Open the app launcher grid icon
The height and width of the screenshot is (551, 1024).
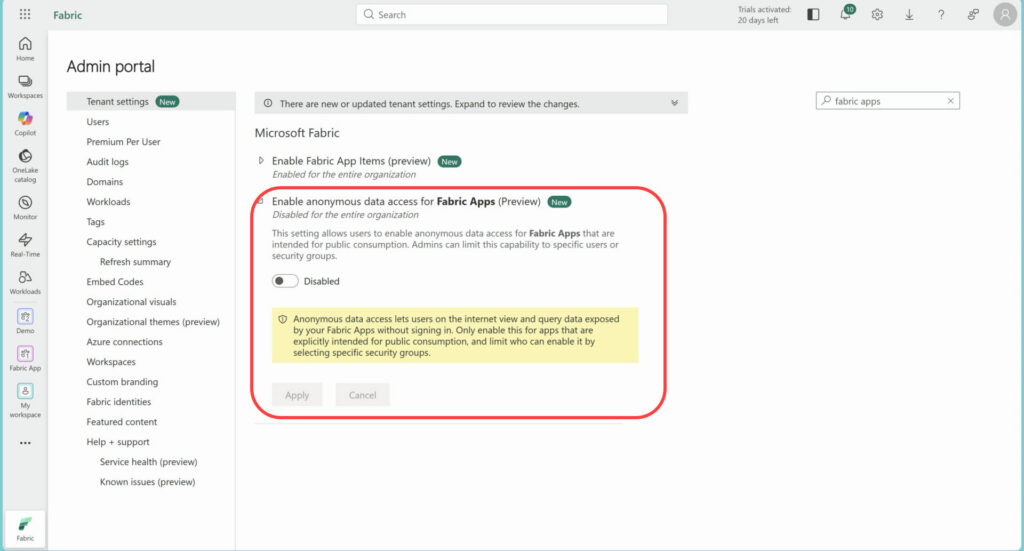click(x=25, y=14)
